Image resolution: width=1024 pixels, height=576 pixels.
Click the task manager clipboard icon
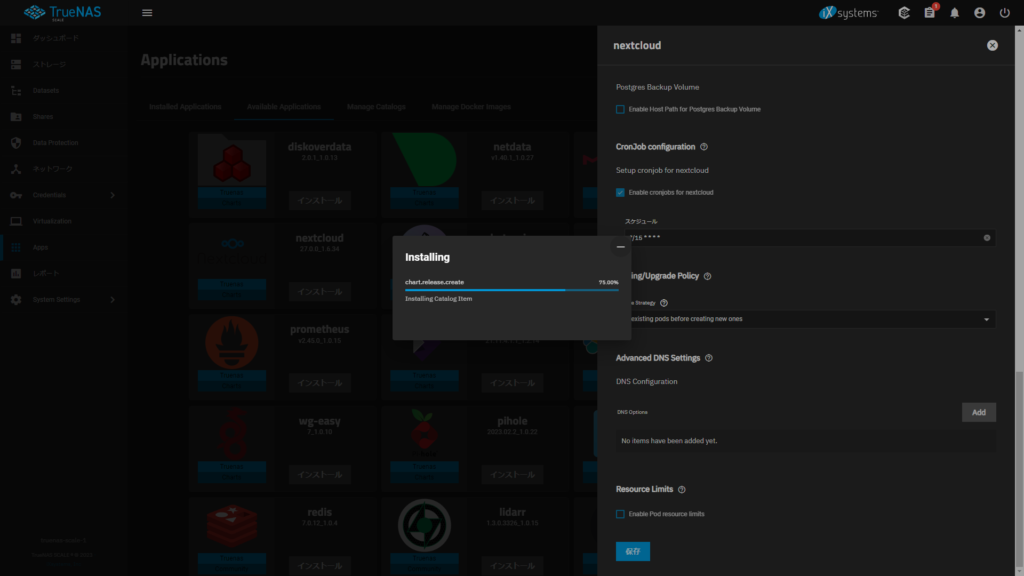click(x=929, y=13)
